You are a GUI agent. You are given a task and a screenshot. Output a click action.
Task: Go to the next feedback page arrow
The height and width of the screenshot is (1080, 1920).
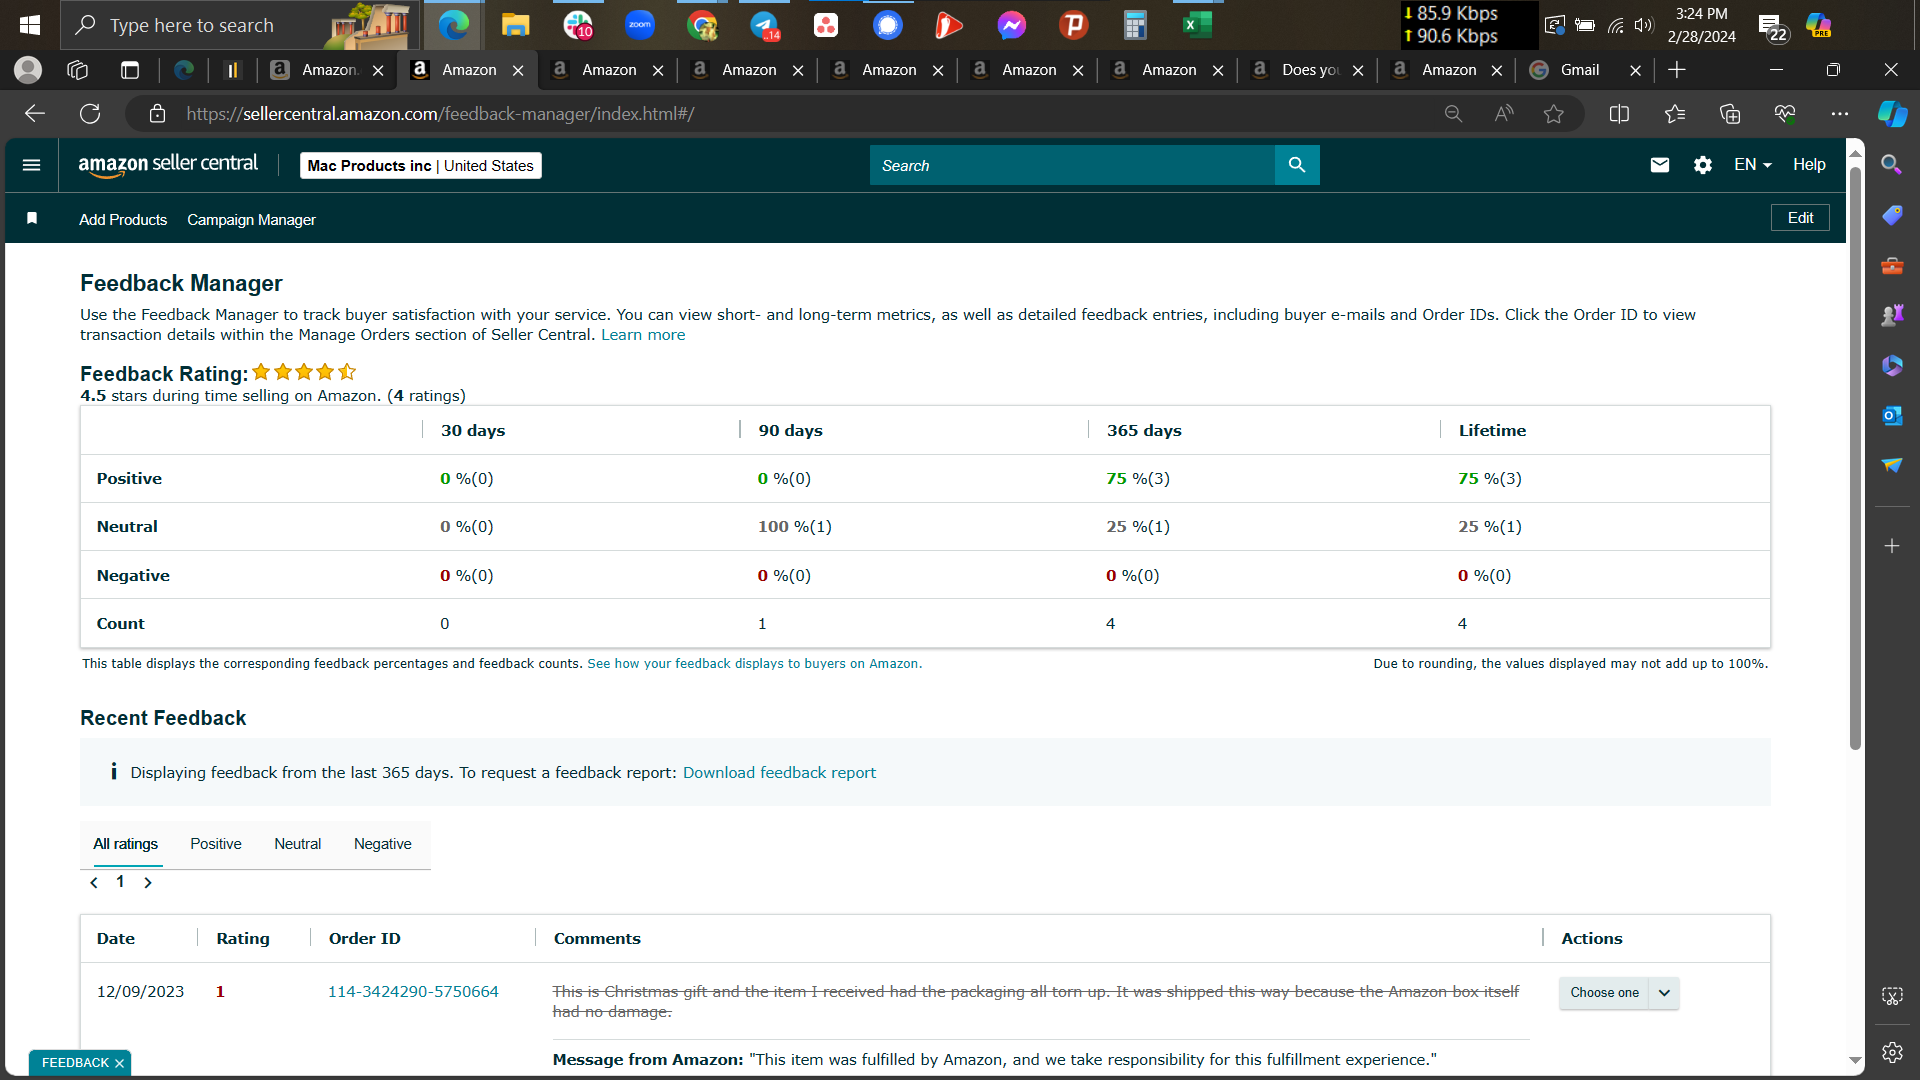[x=148, y=883]
